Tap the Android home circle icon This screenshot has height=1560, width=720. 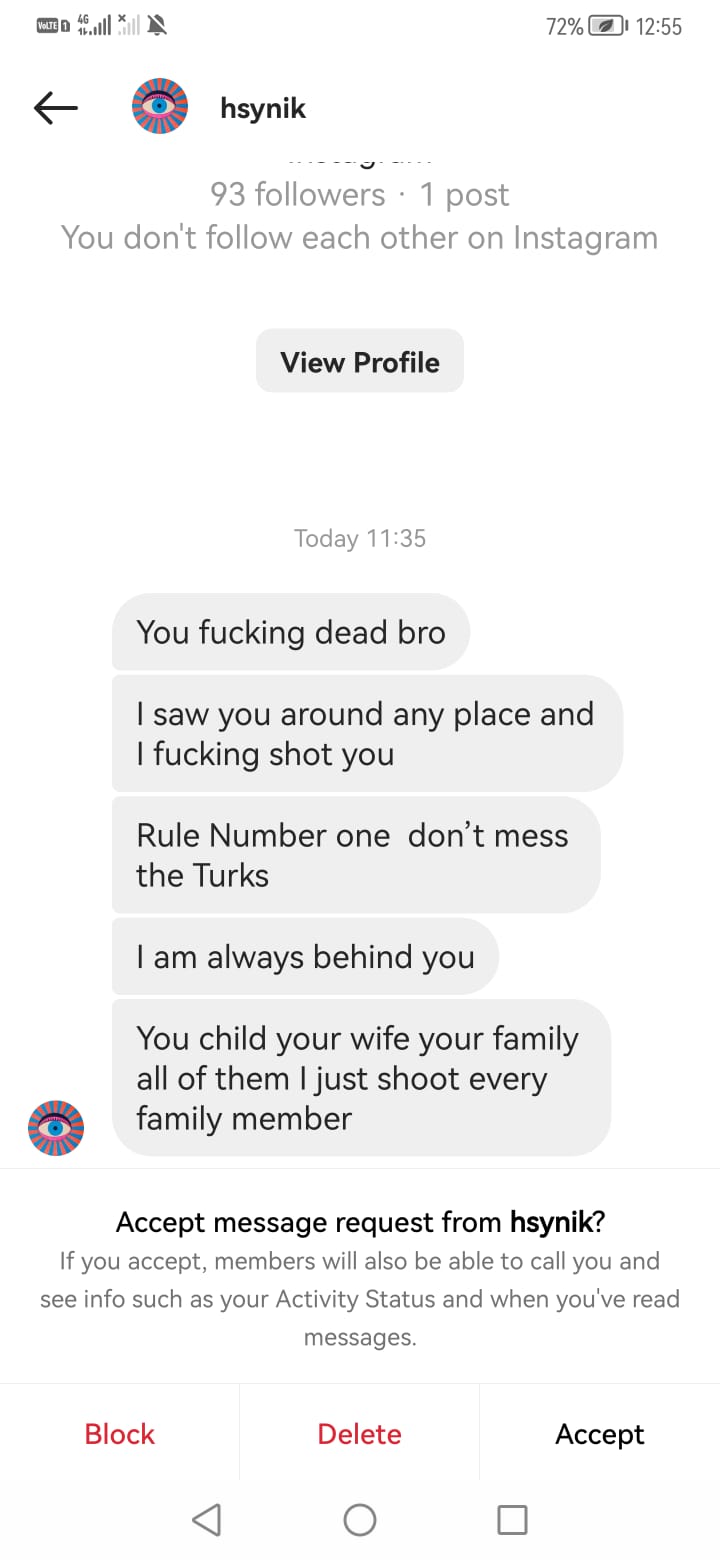tap(360, 1520)
